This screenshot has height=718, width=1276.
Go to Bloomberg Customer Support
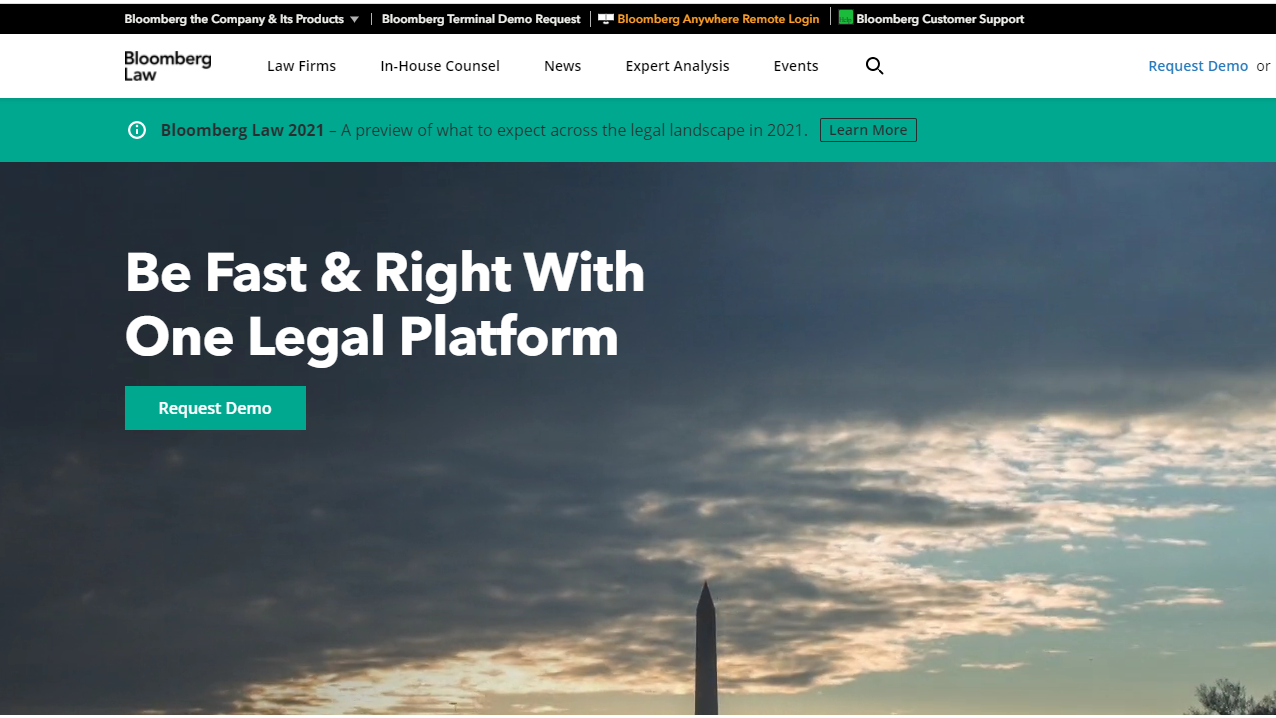point(940,19)
